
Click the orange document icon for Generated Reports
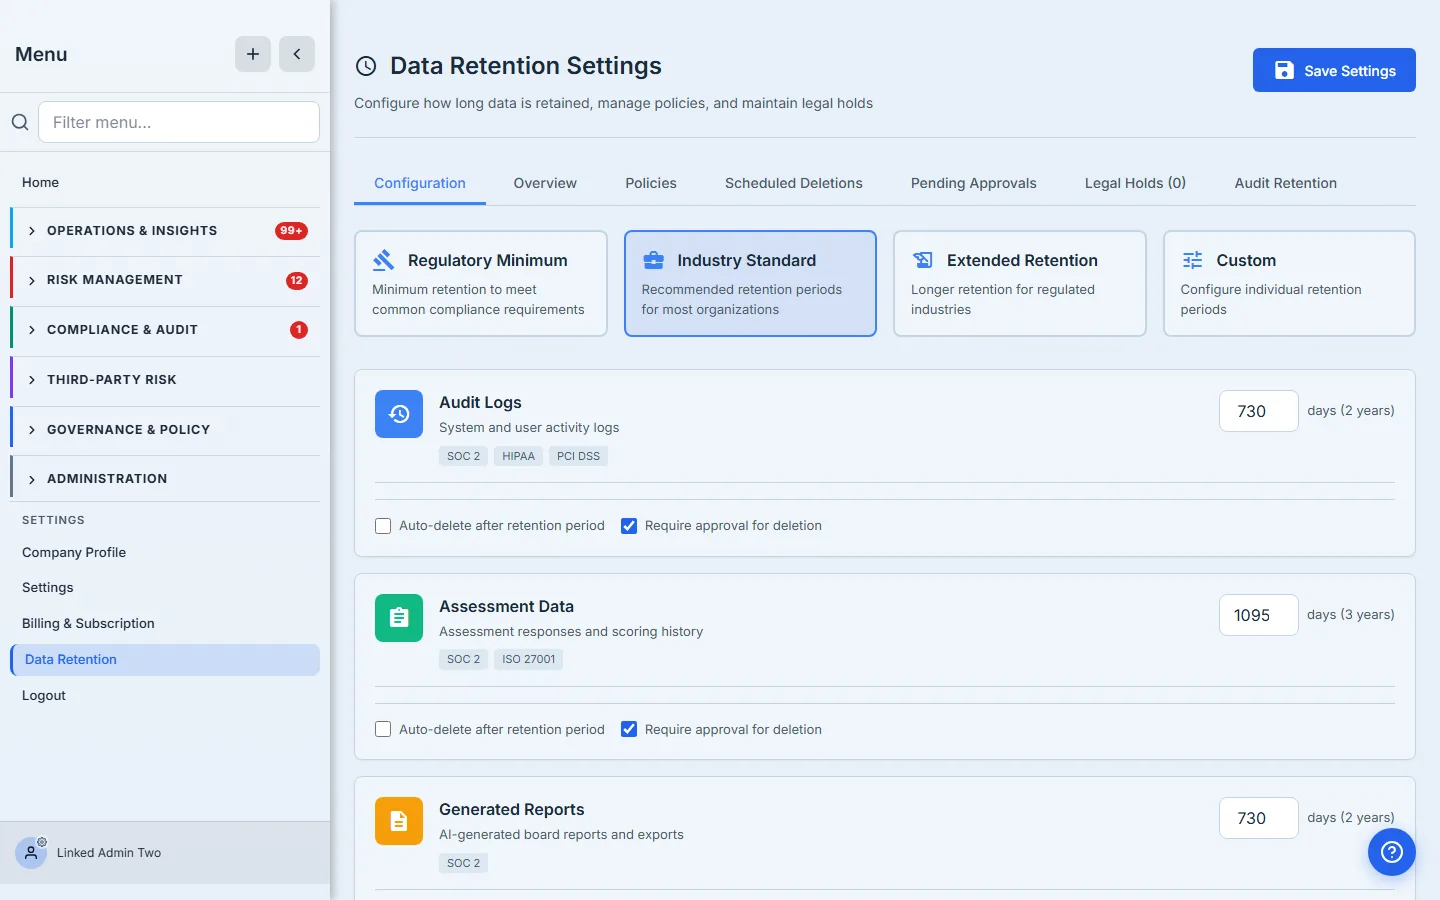(x=399, y=821)
